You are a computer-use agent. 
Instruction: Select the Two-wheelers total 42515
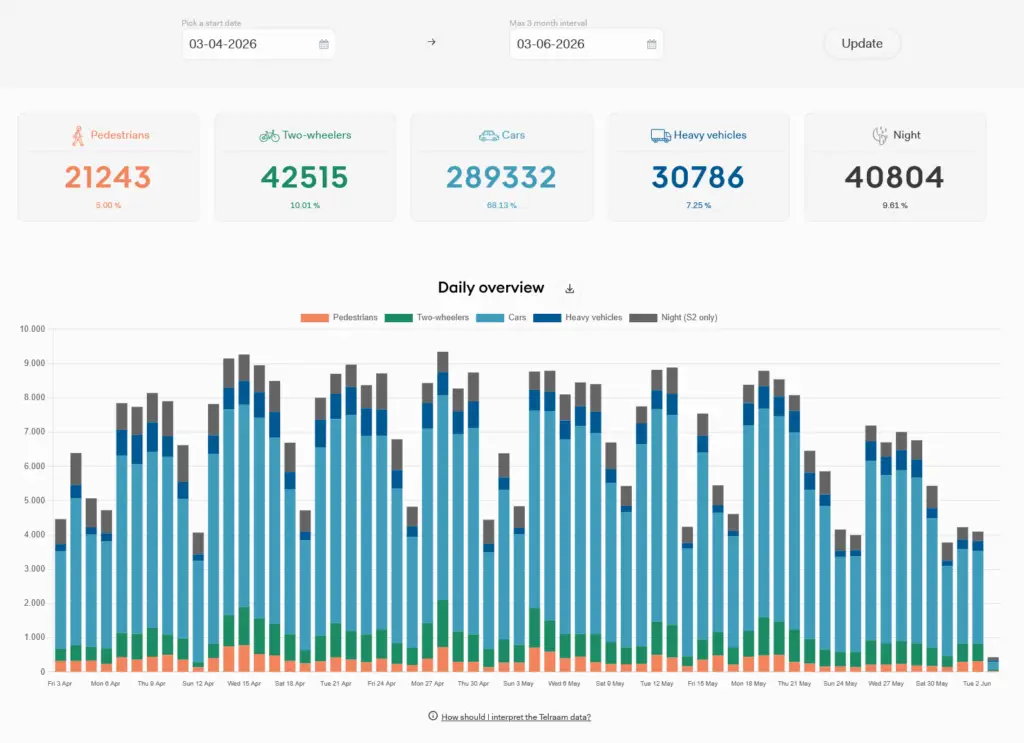coord(304,177)
